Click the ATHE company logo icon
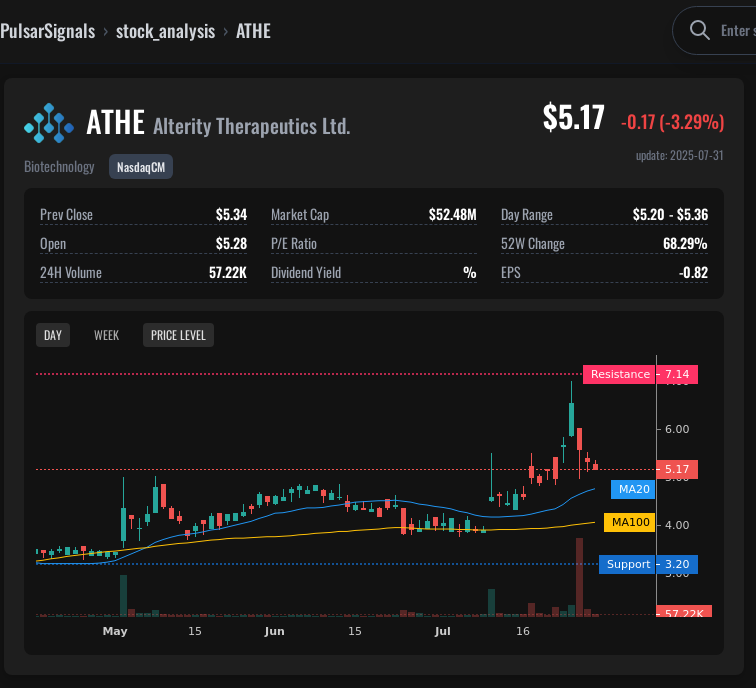Screen dimensions: 756x688 click(49, 123)
